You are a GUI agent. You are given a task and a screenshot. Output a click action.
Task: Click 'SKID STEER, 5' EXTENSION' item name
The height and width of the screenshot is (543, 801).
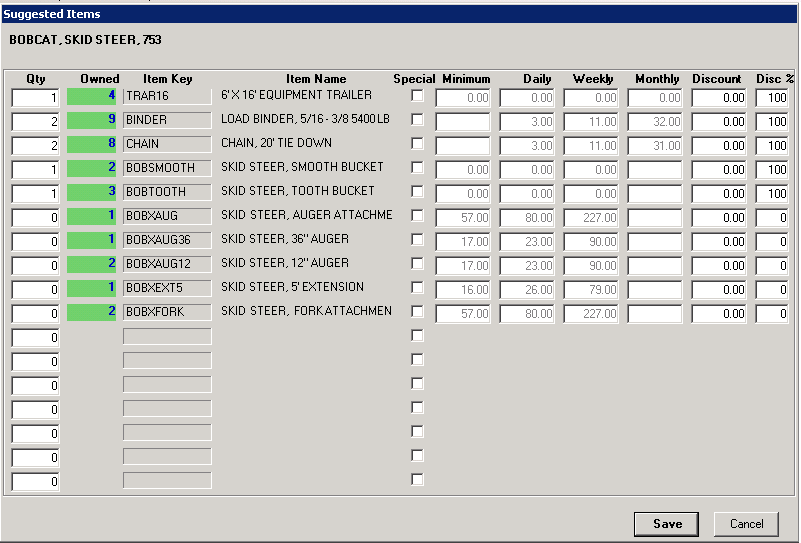(292, 287)
